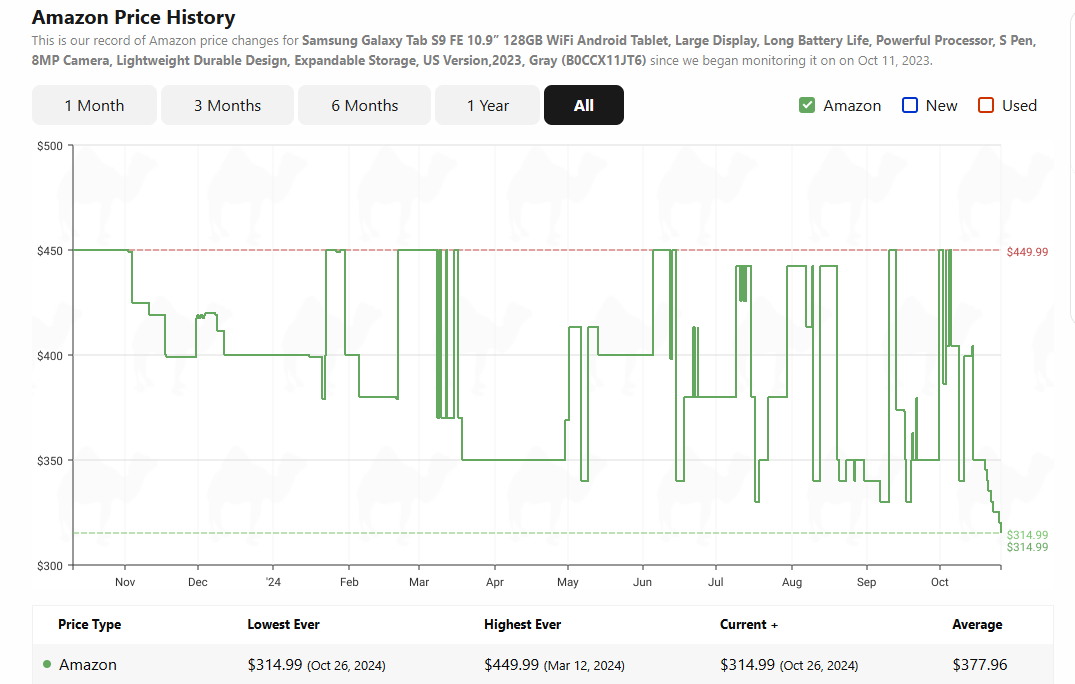Select the 1 Month range tab
The width and height of the screenshot is (1075, 684).
[95, 106]
